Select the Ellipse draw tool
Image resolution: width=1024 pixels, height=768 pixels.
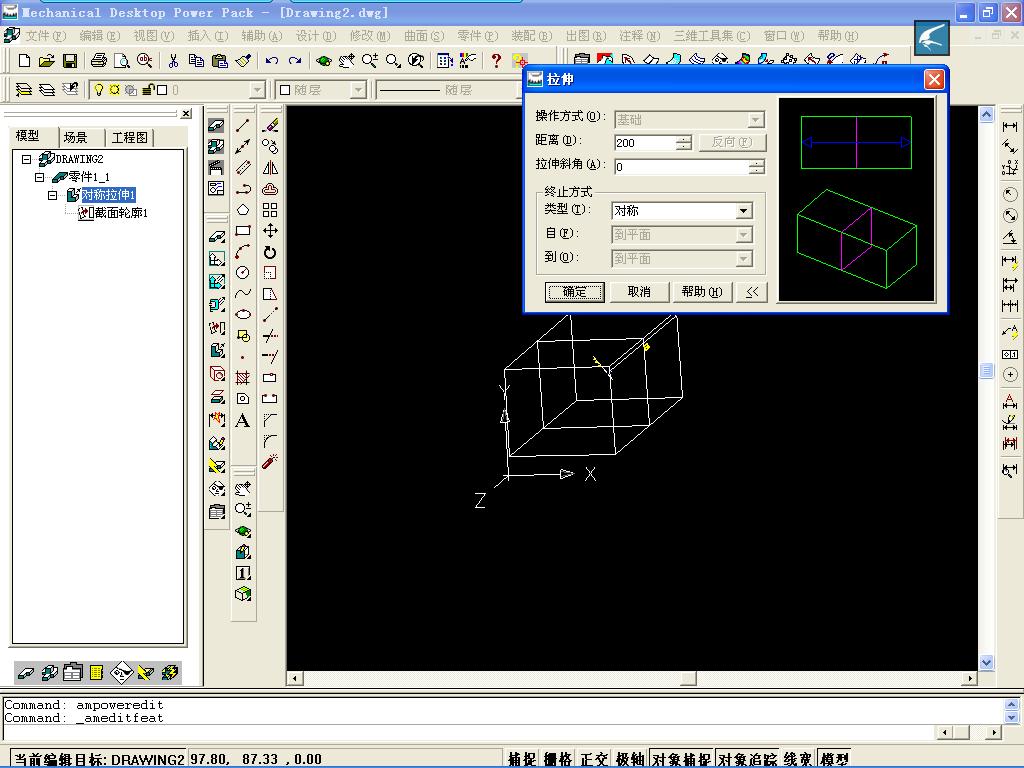coord(243,315)
